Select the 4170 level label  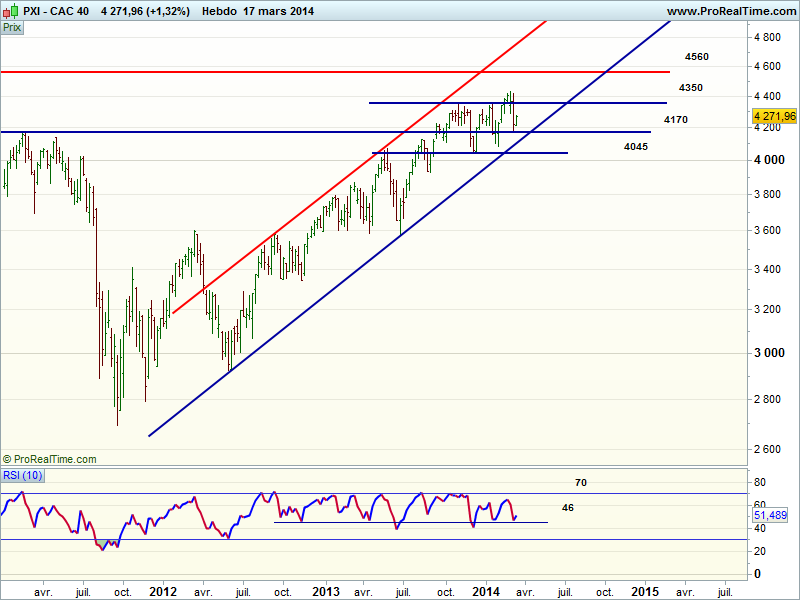[x=675, y=120]
